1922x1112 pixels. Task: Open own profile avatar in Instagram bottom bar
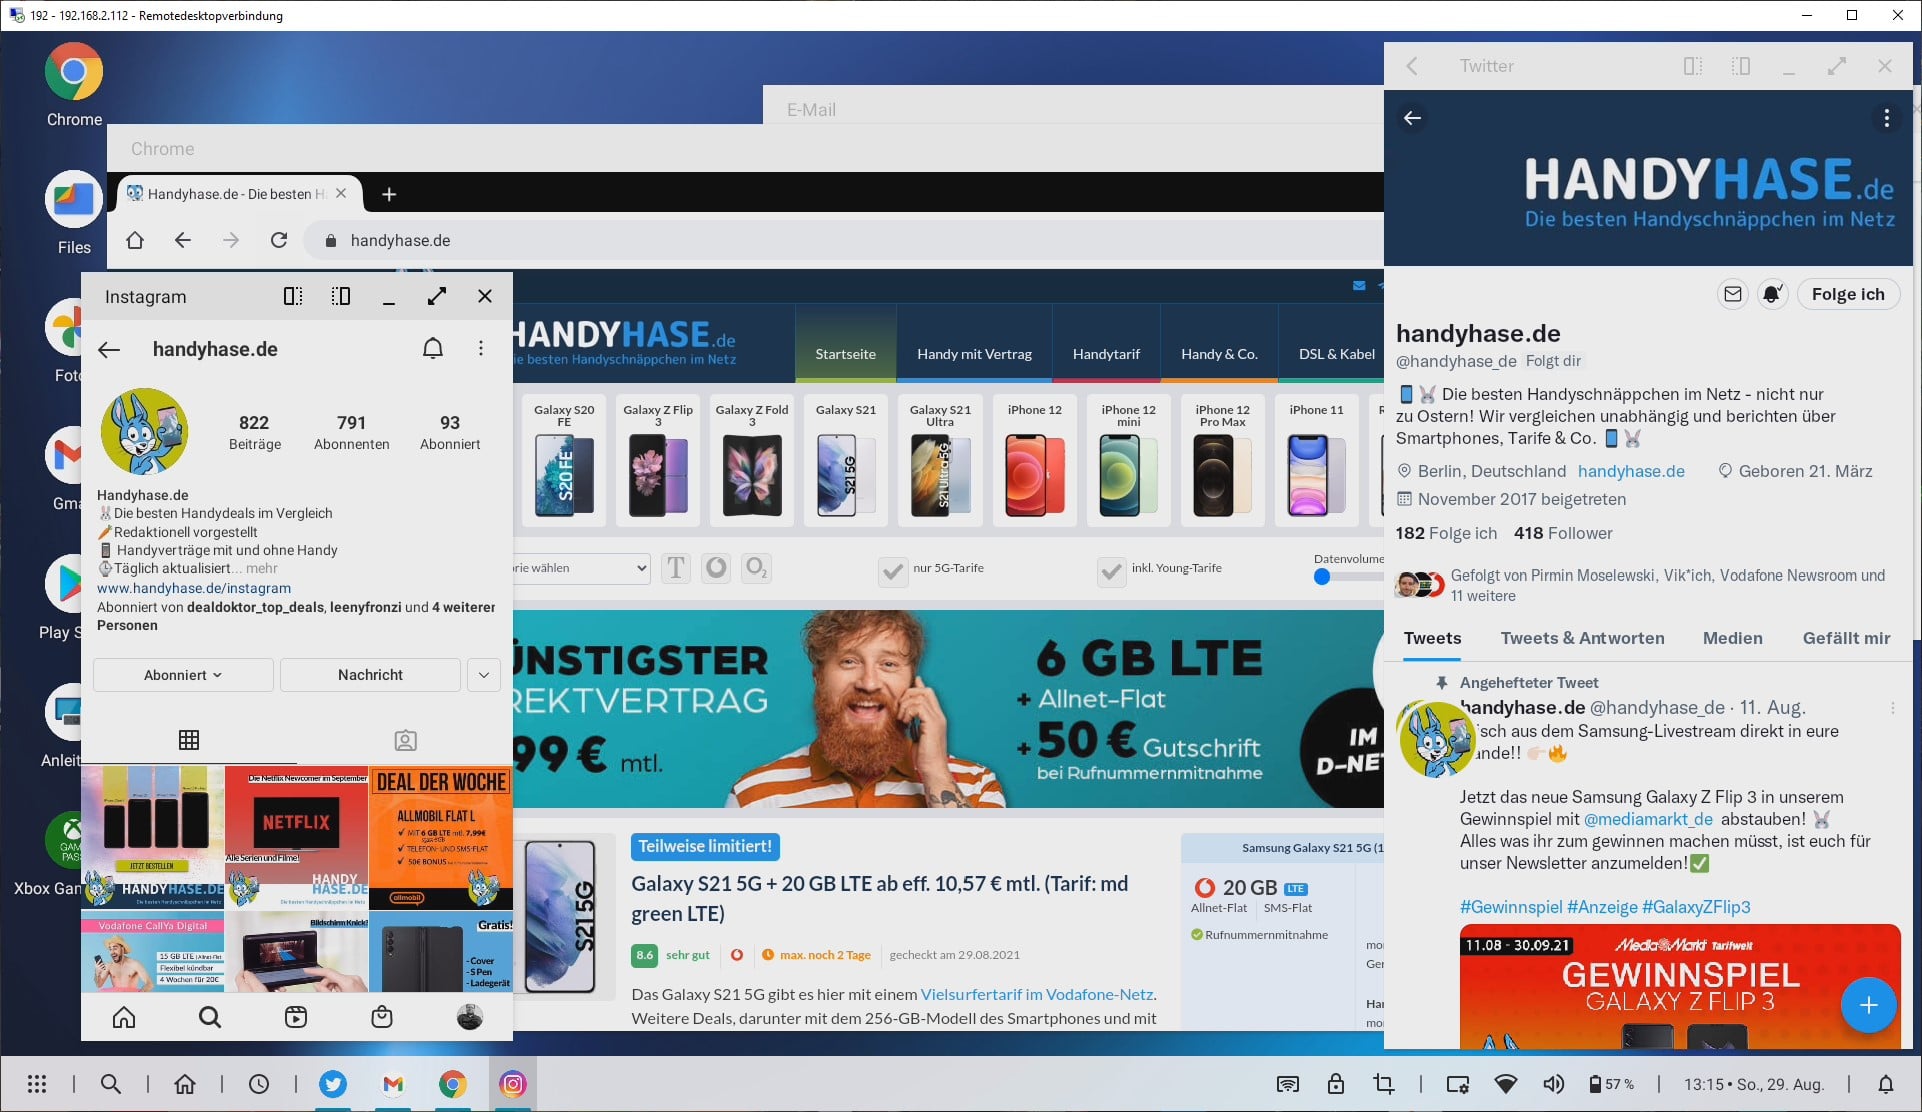click(x=469, y=1017)
